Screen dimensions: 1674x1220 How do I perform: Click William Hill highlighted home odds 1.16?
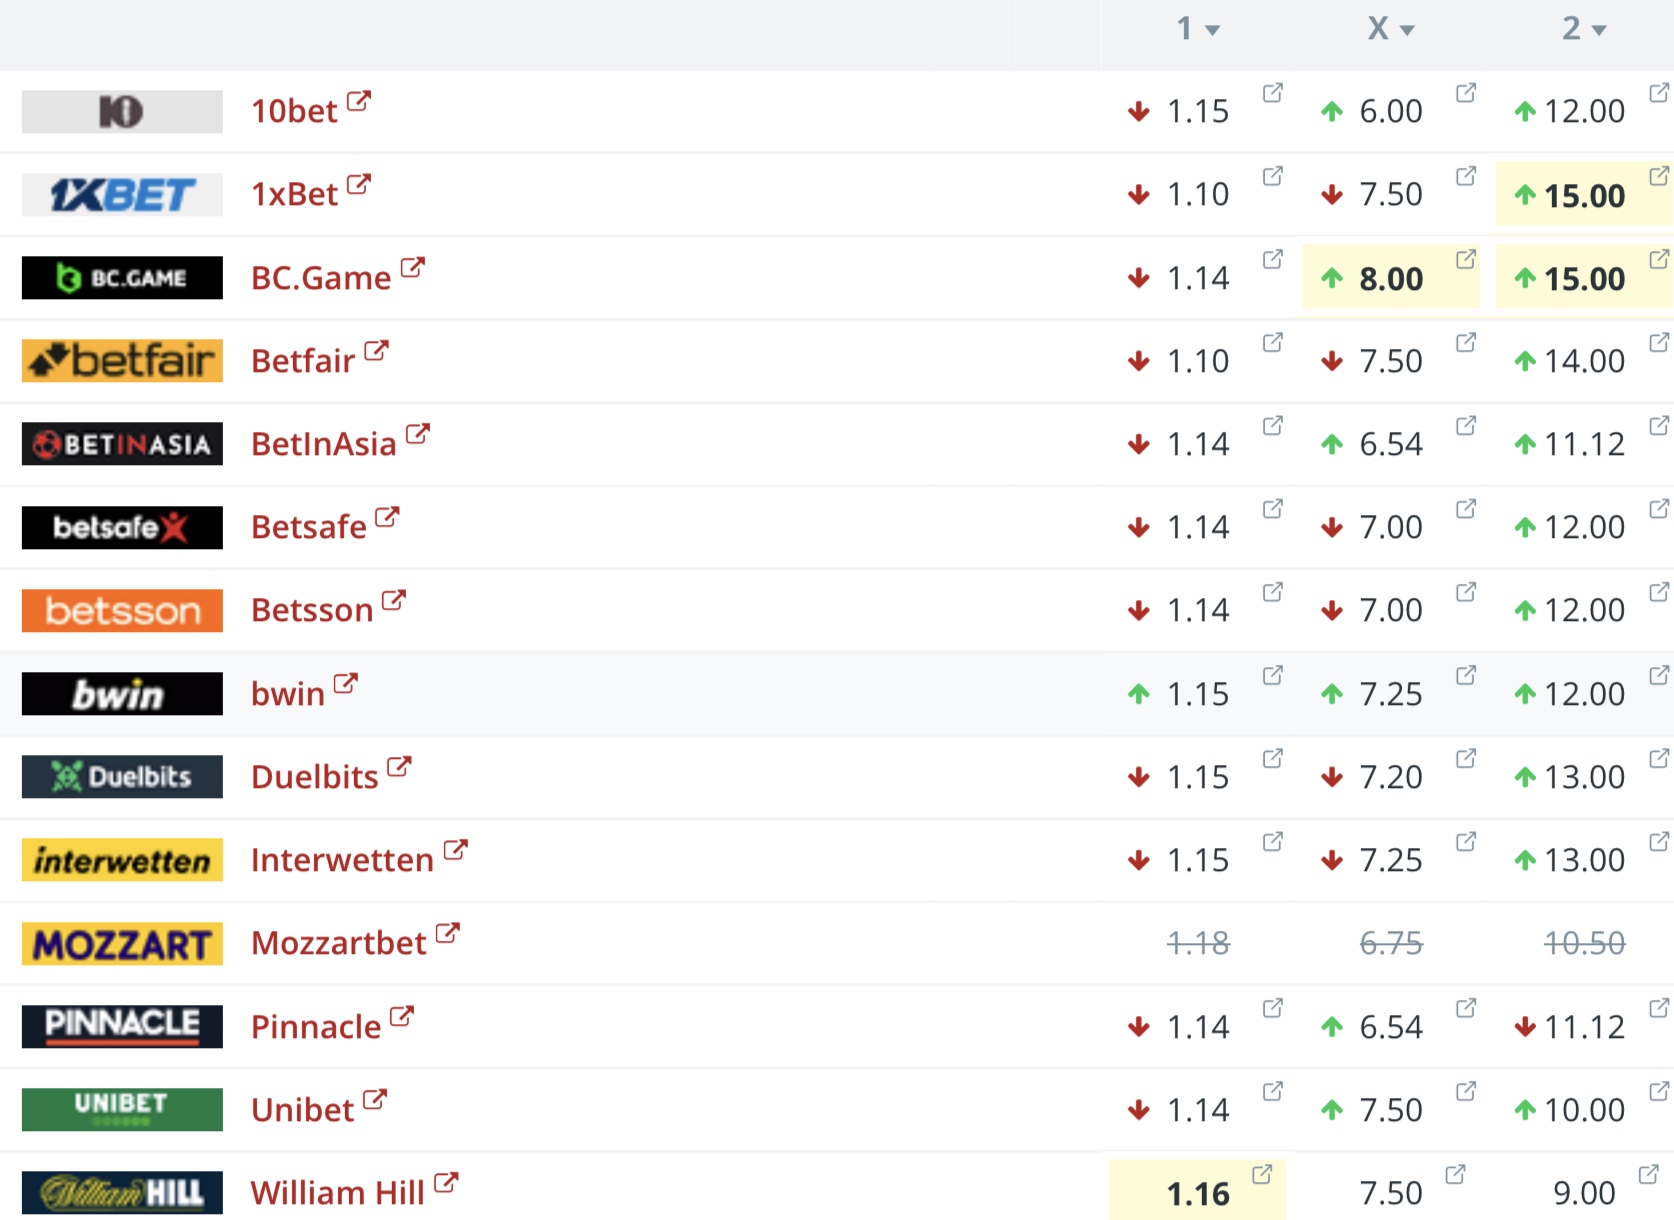pyautogui.click(x=1197, y=1192)
